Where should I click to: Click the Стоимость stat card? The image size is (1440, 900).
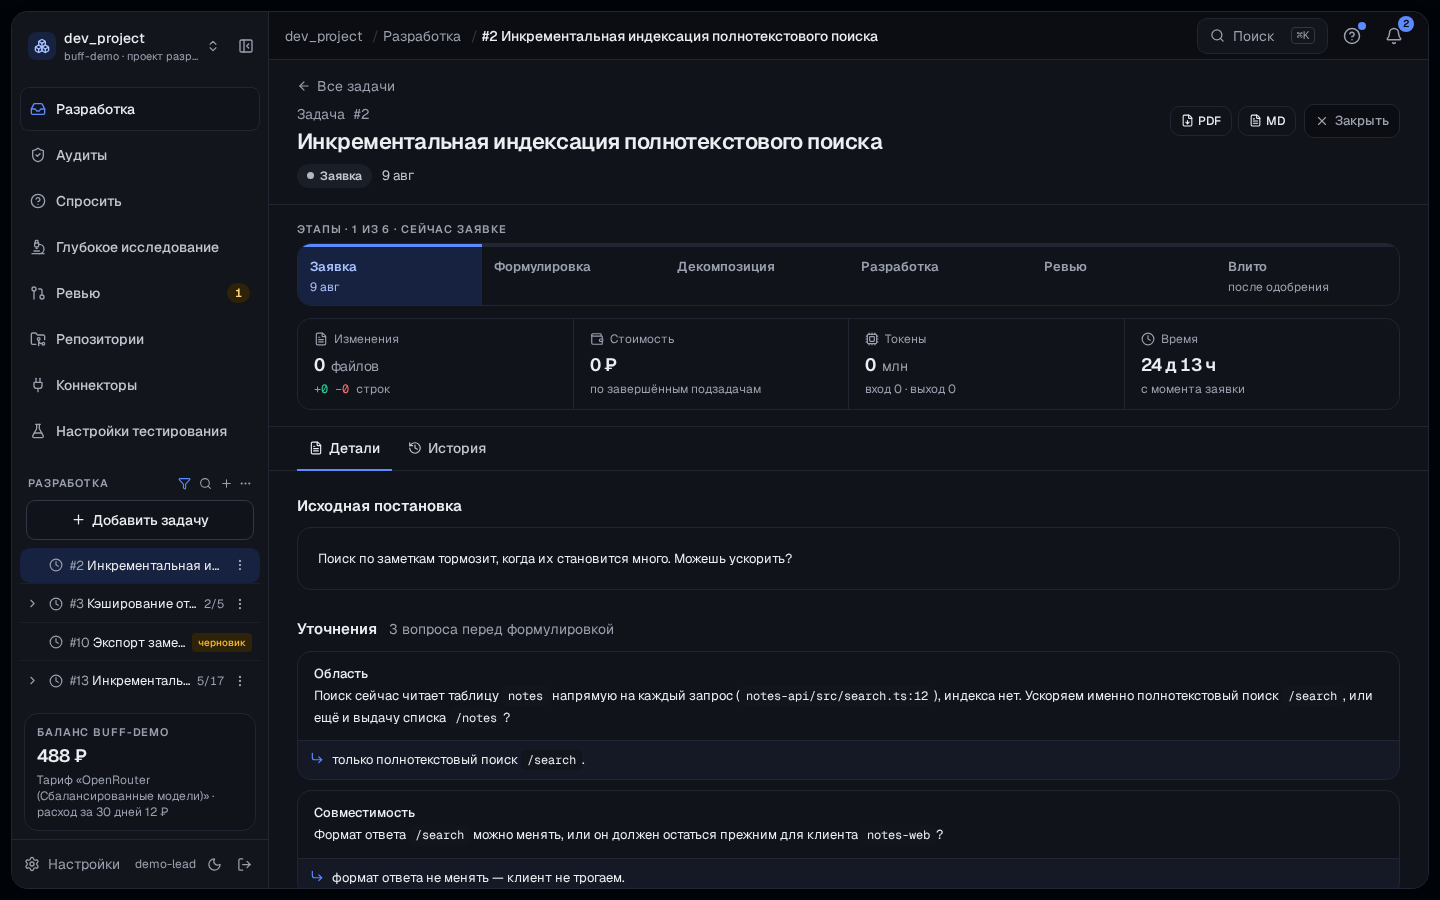point(711,364)
